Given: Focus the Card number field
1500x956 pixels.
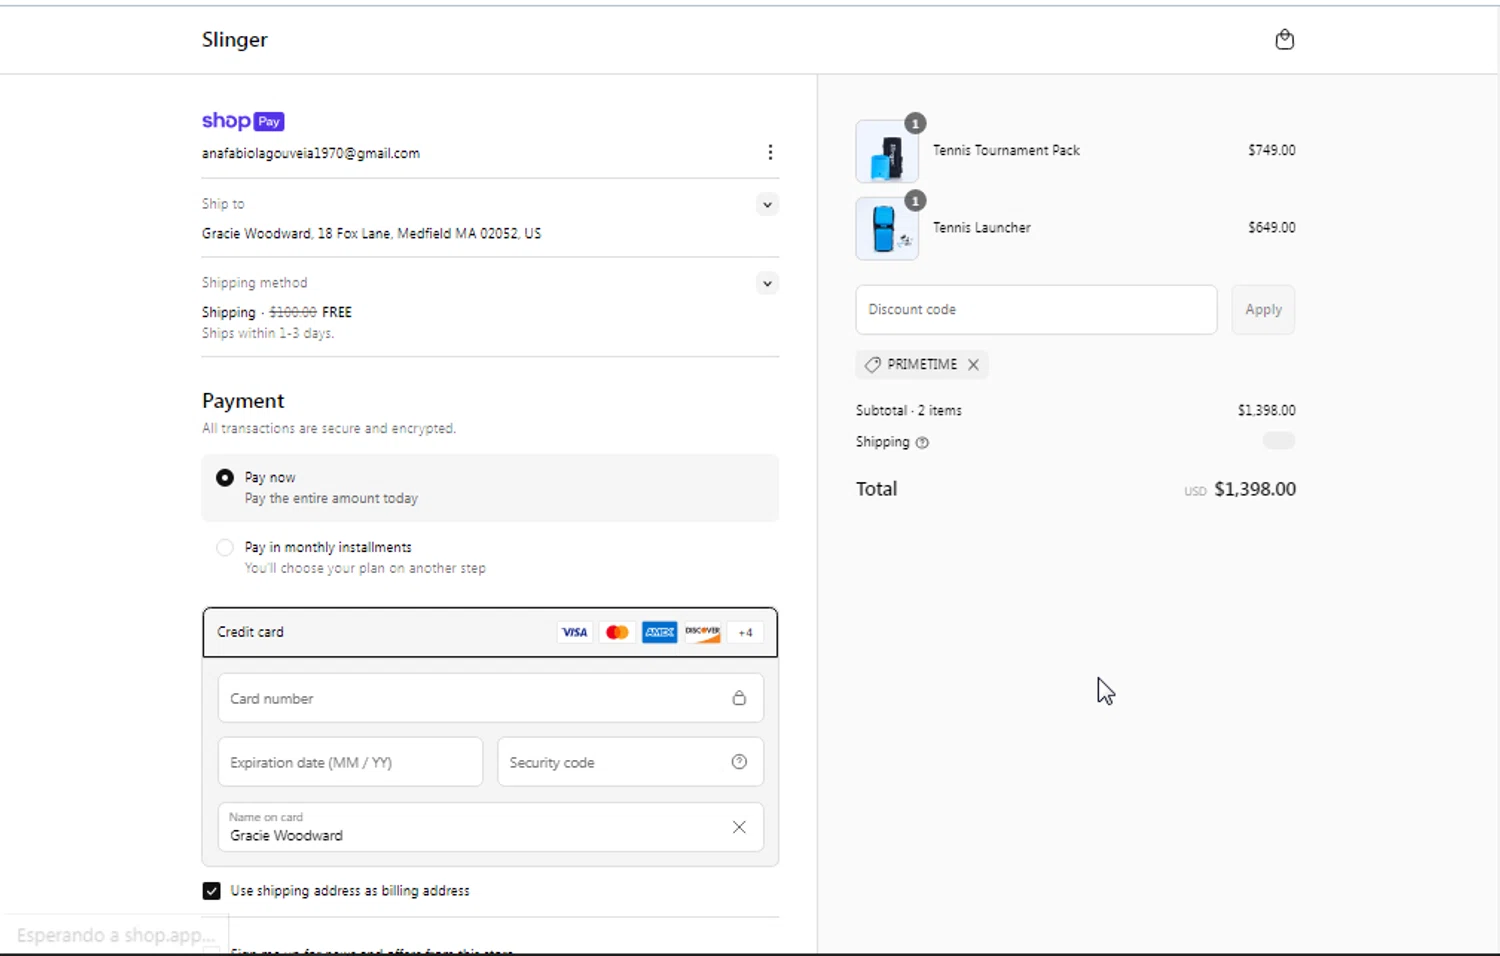Looking at the screenshot, I should click(x=491, y=698).
